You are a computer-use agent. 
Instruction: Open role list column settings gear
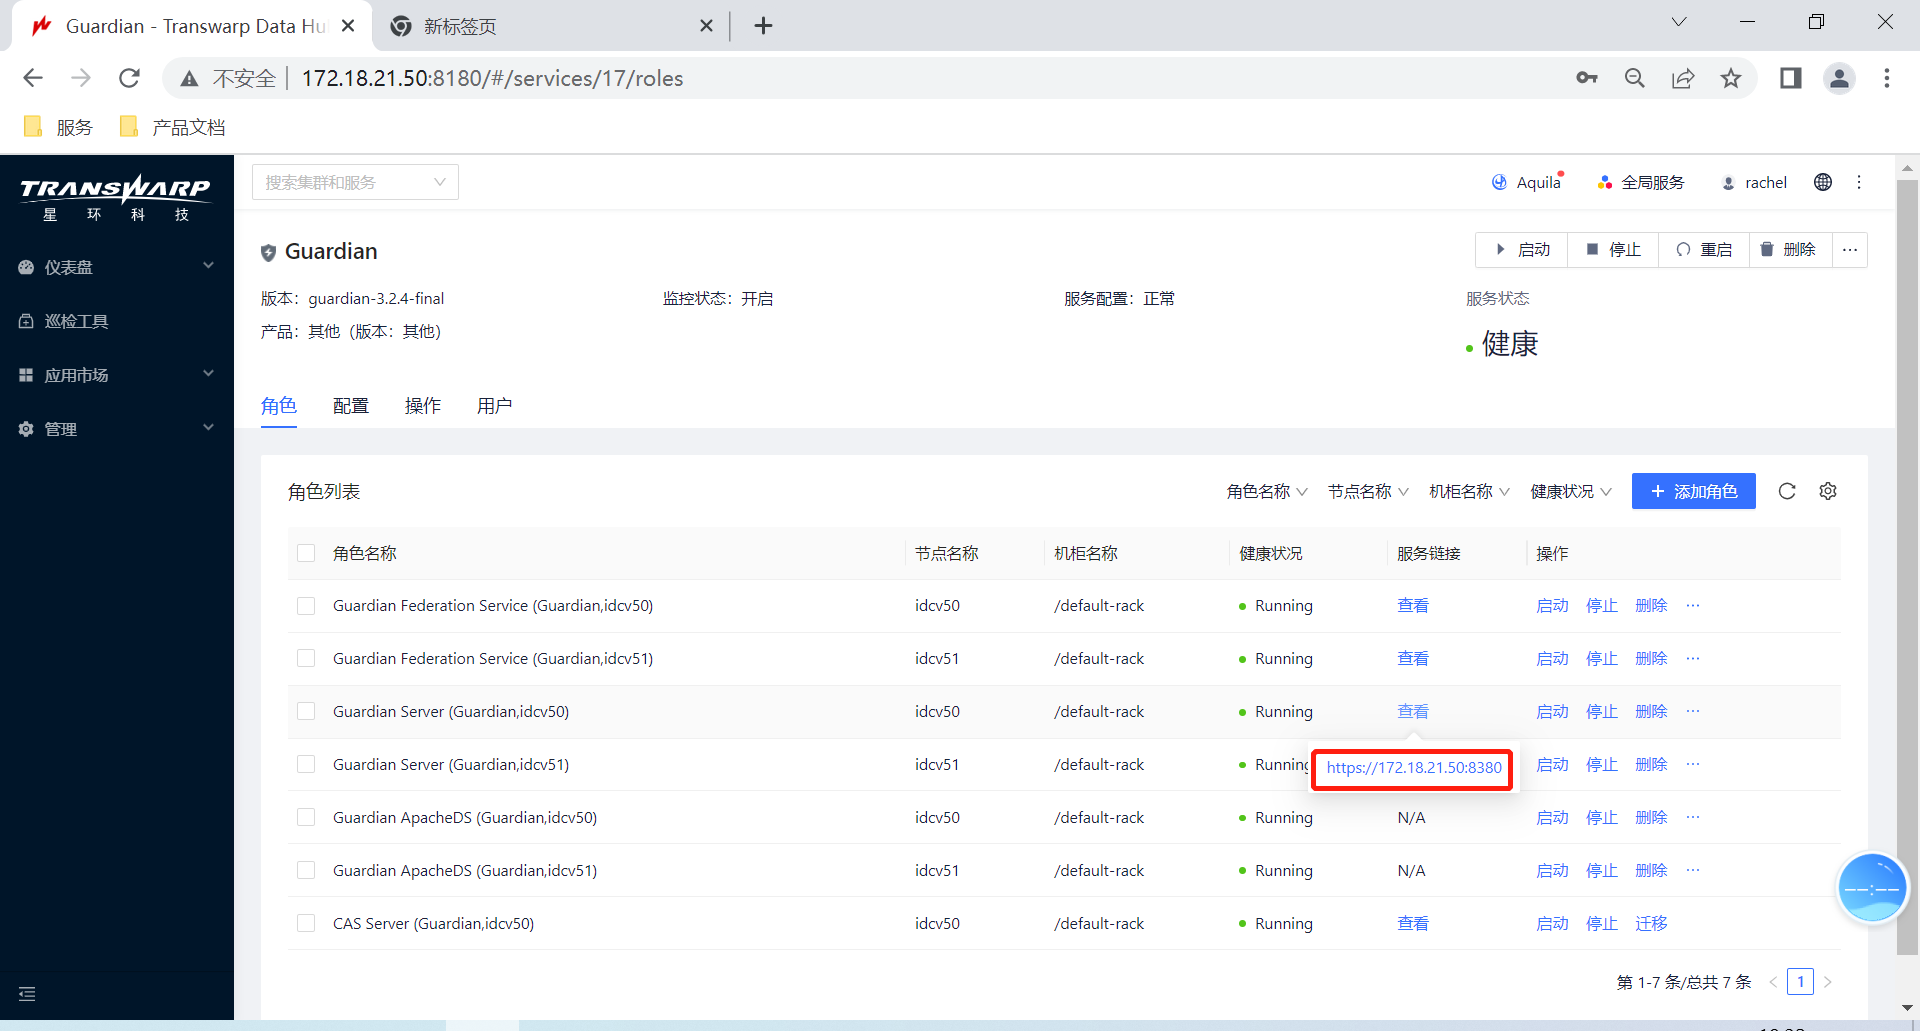(1828, 491)
